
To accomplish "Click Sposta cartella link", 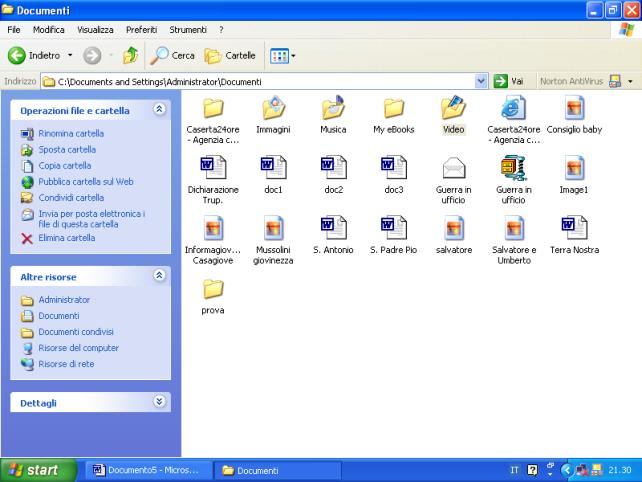I will point(67,149).
